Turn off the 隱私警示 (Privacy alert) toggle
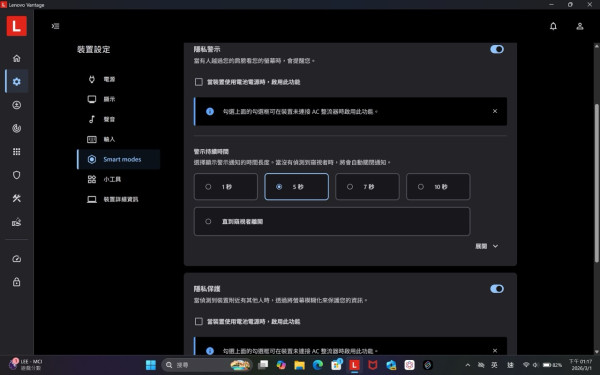The image size is (600, 375). (x=497, y=49)
